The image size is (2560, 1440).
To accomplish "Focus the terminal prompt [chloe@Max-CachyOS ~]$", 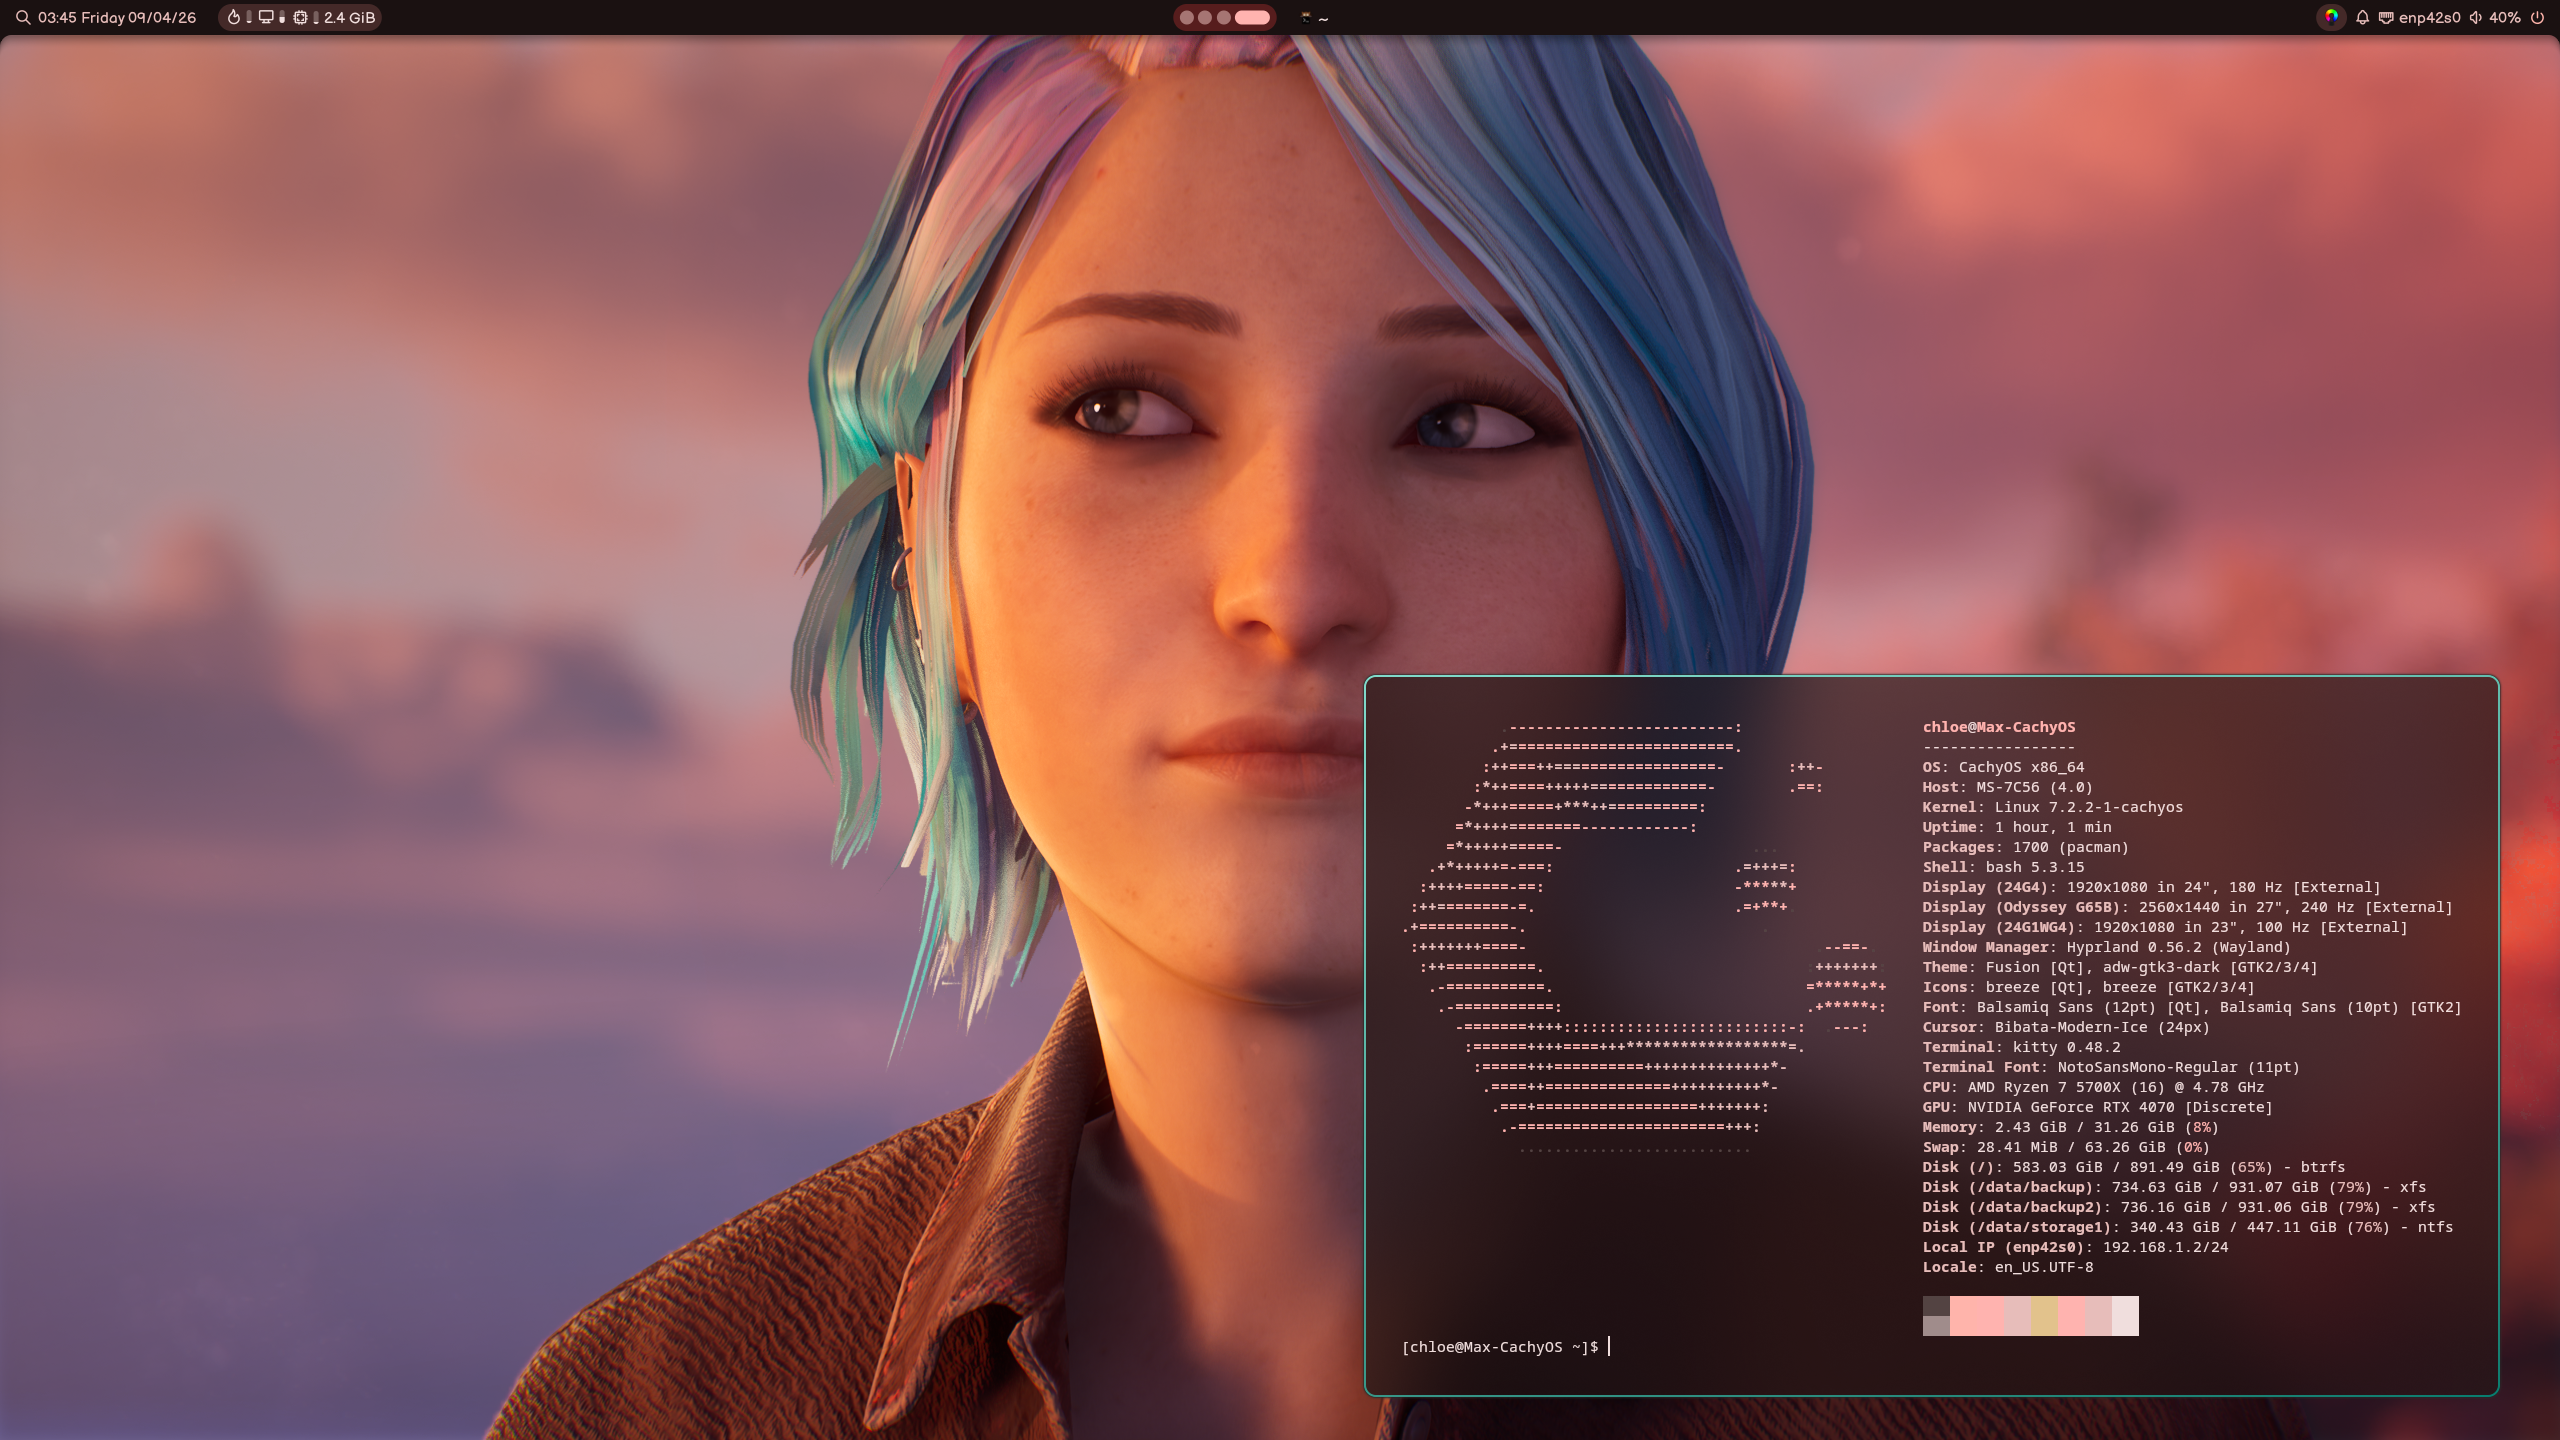I will pyautogui.click(x=1500, y=1347).
